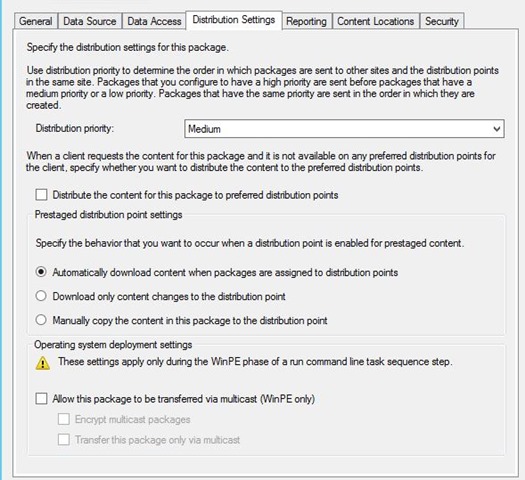
Task: Click the Distribution priority label
Action: pos(75,128)
